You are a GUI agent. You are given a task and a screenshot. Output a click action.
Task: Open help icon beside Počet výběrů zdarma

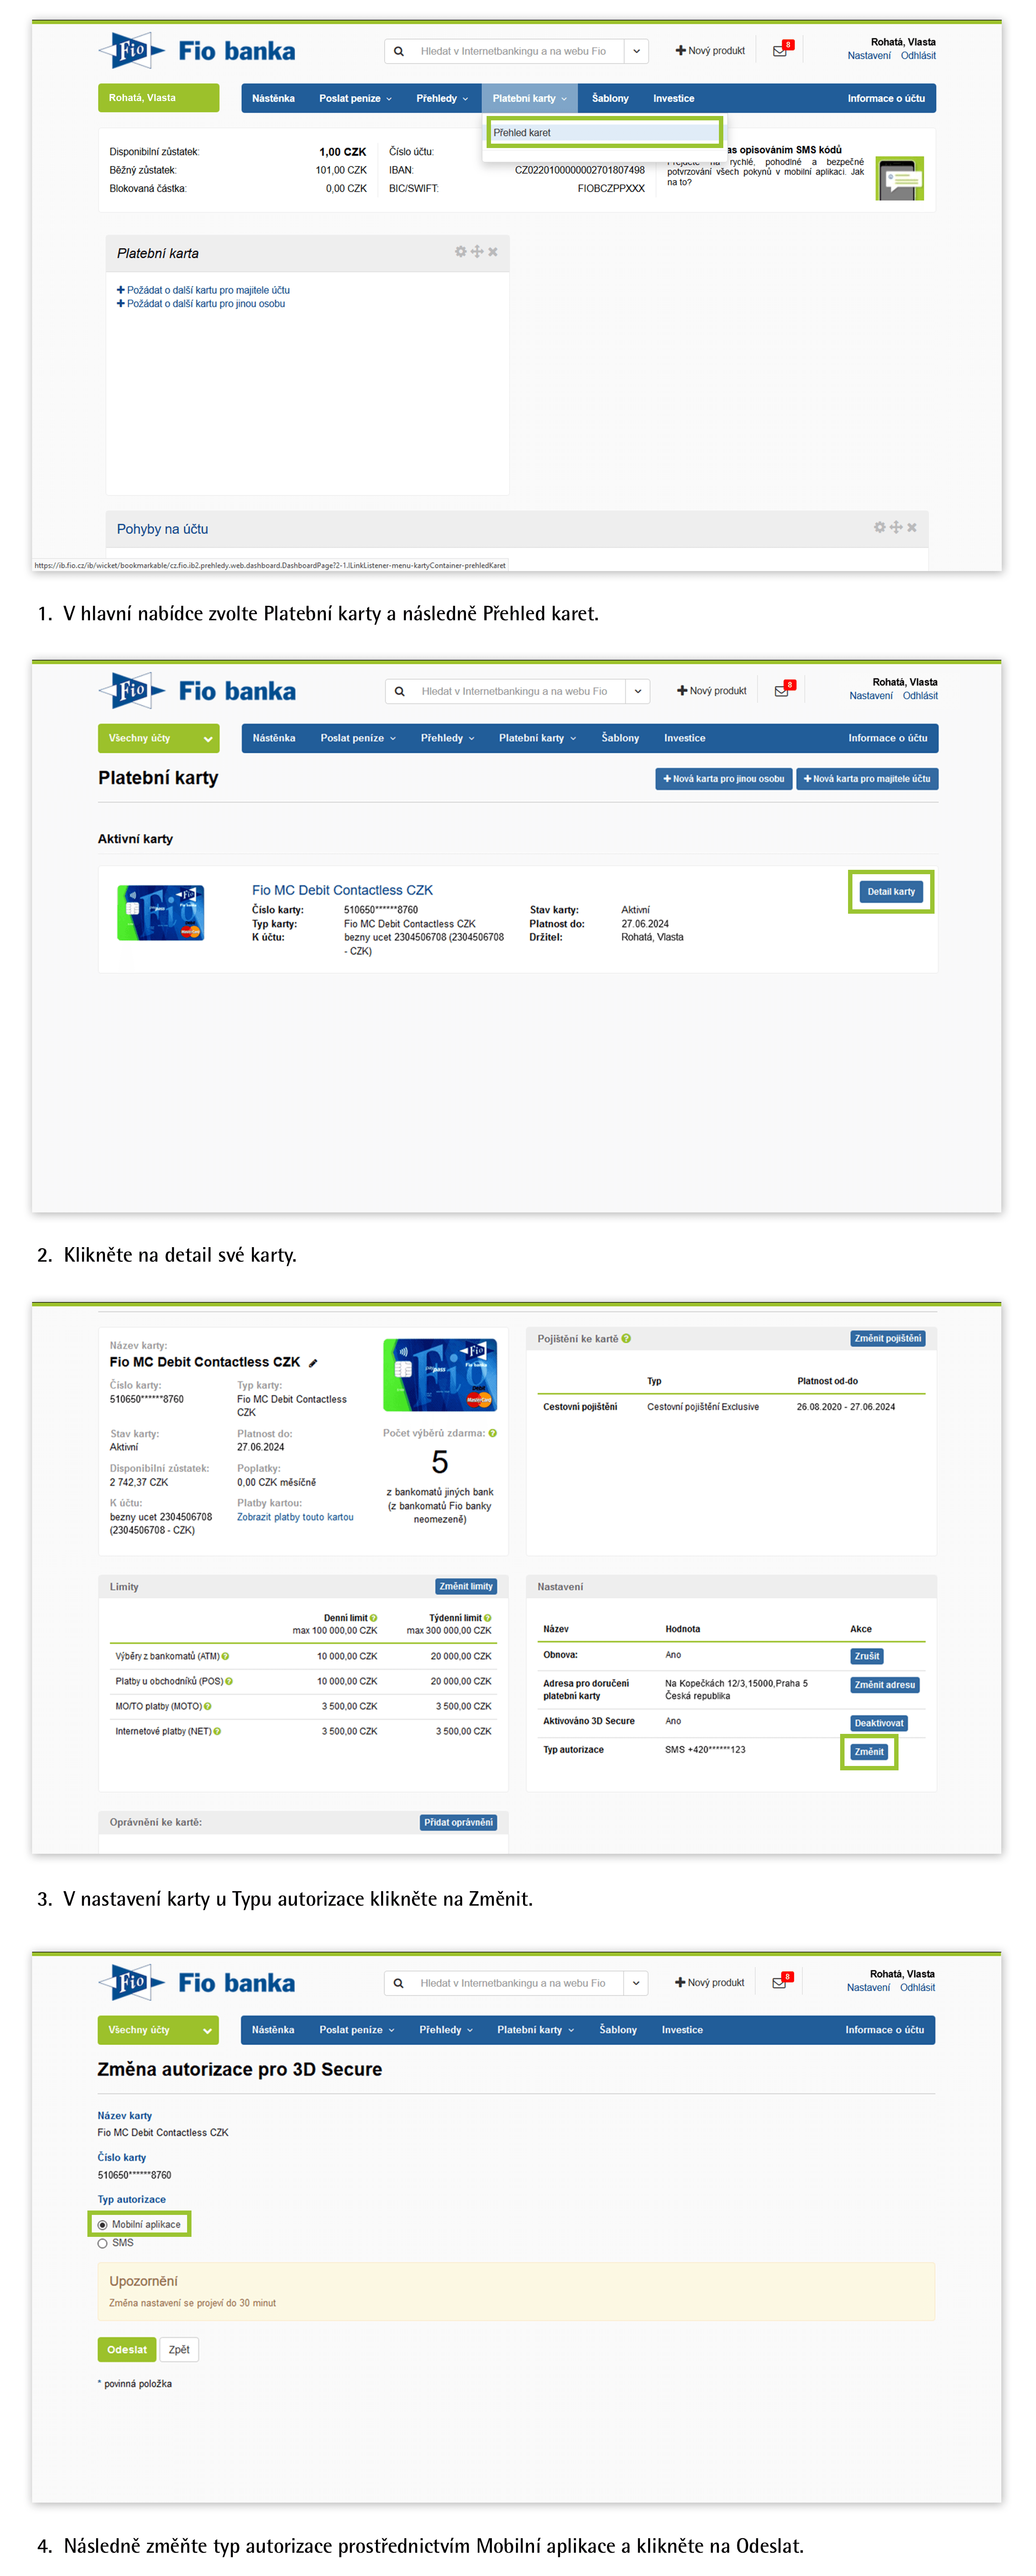click(493, 1433)
